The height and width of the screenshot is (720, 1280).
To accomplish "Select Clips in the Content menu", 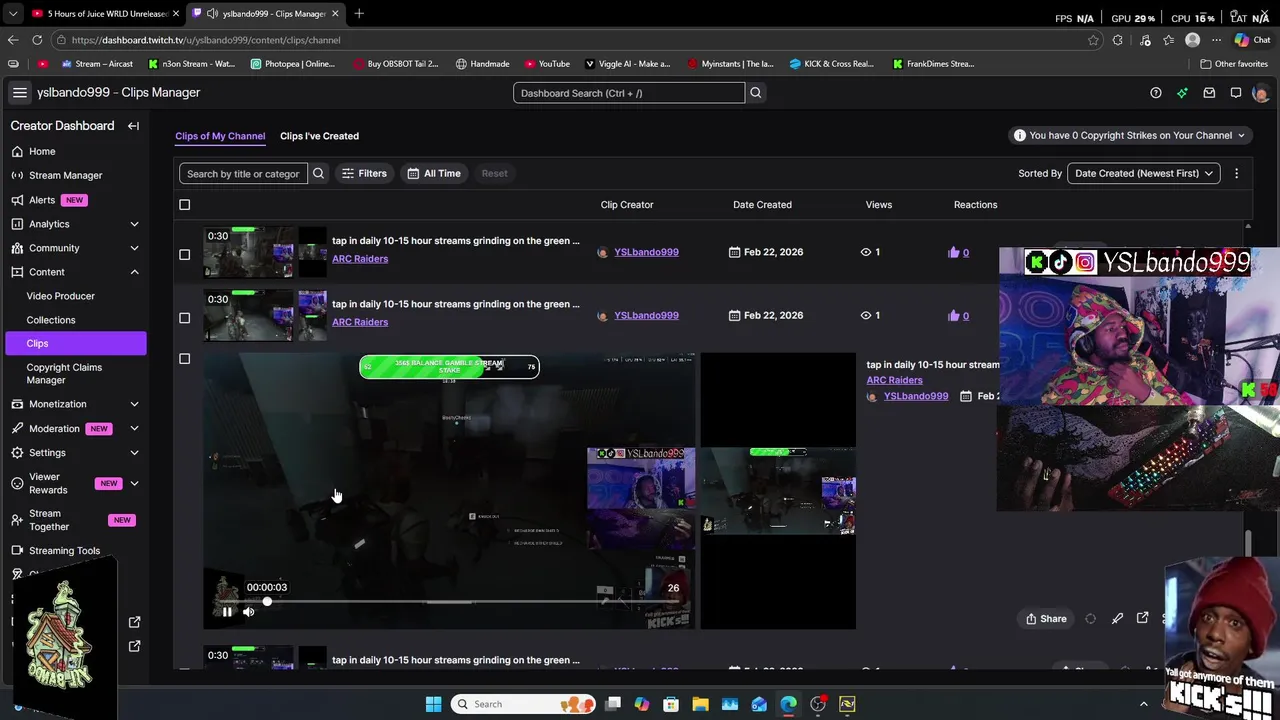I will [x=75, y=343].
